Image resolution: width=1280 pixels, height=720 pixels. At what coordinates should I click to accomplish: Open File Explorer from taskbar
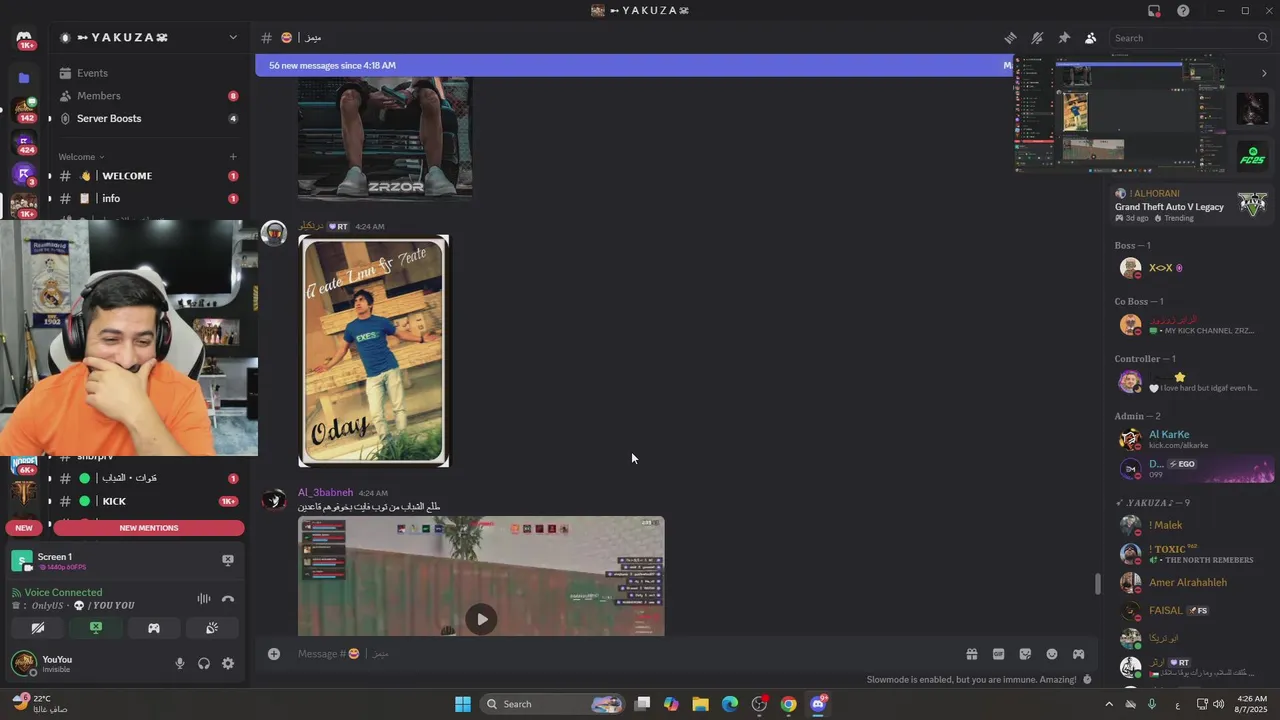(x=700, y=704)
